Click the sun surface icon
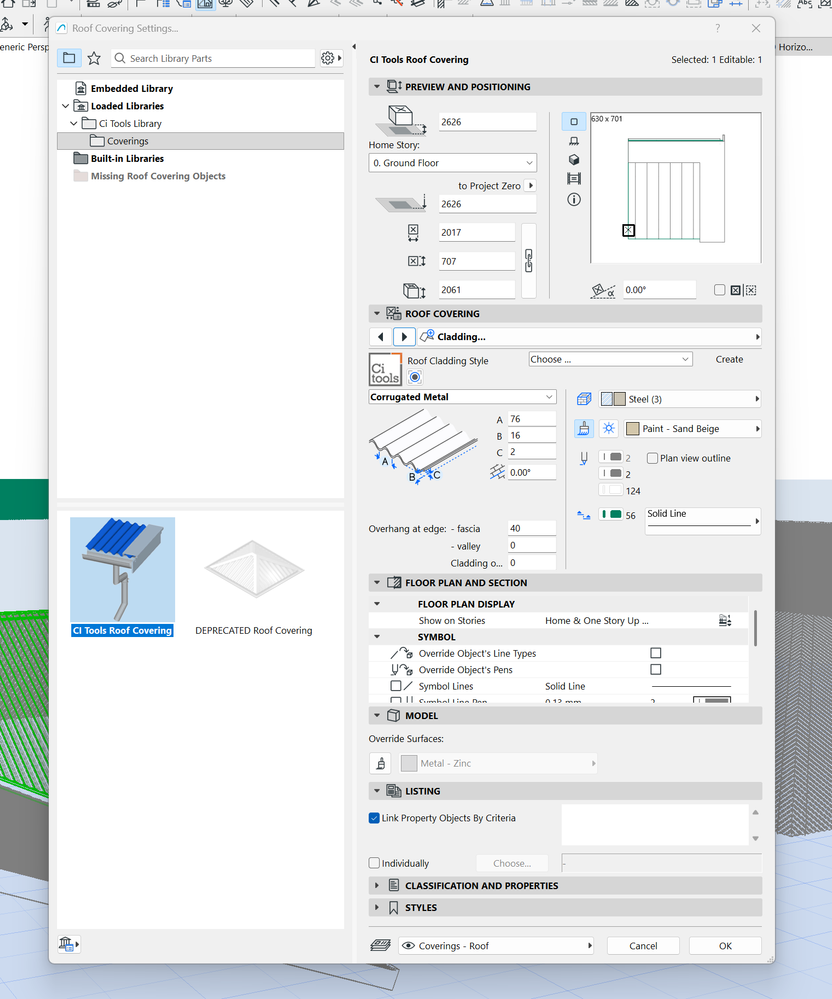832x999 pixels. pos(608,428)
